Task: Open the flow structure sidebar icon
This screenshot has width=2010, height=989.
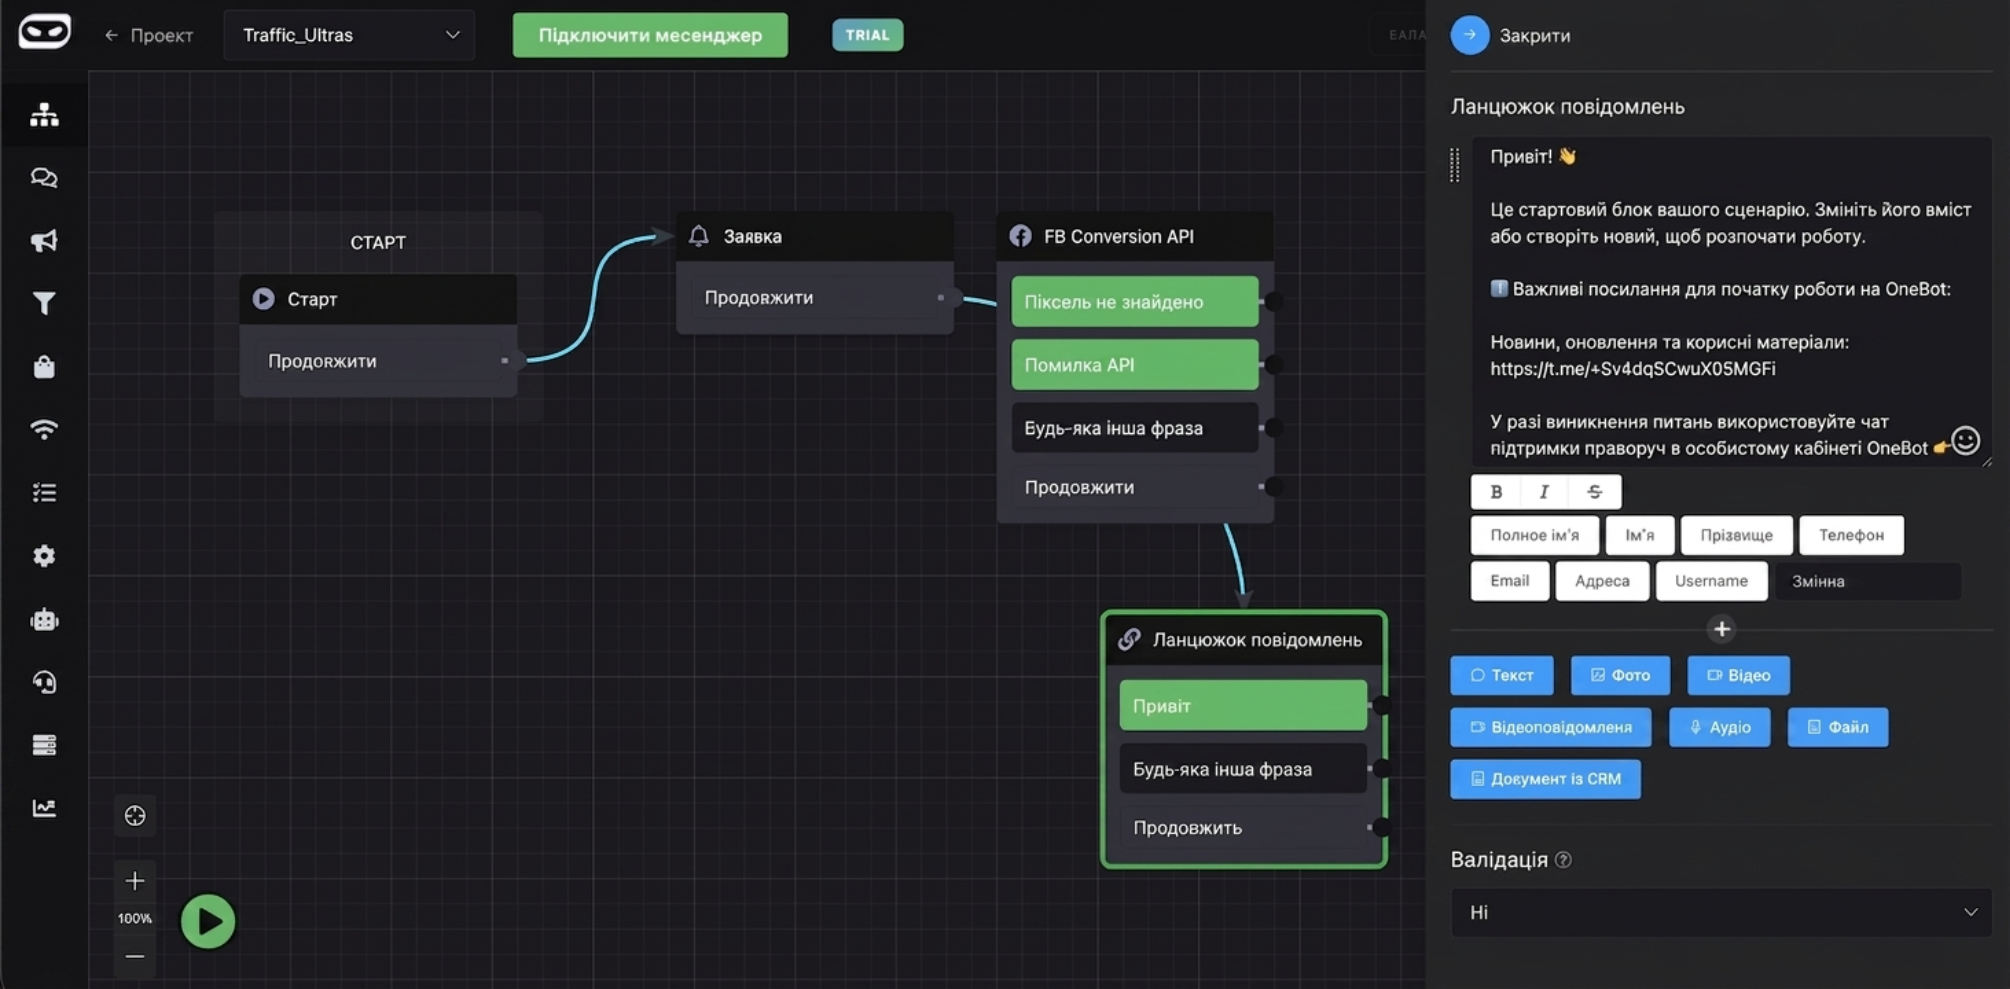Action: tap(44, 115)
